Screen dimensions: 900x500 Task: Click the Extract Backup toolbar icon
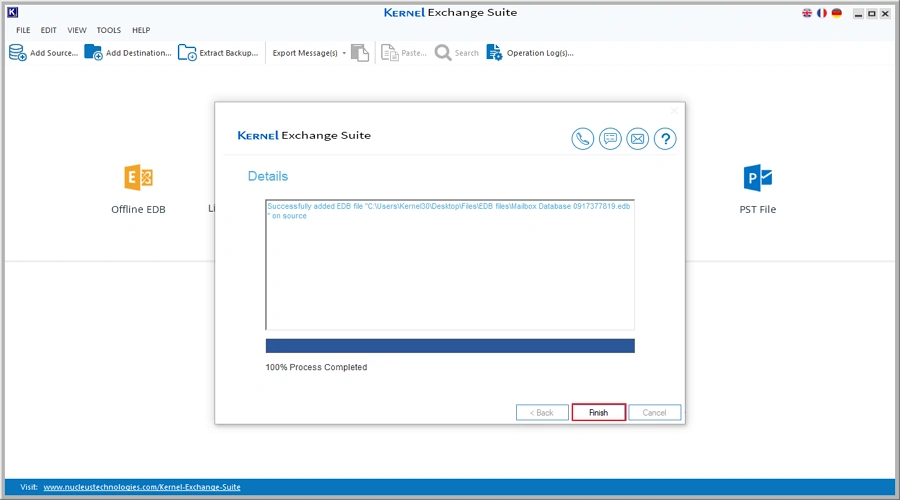click(x=187, y=53)
